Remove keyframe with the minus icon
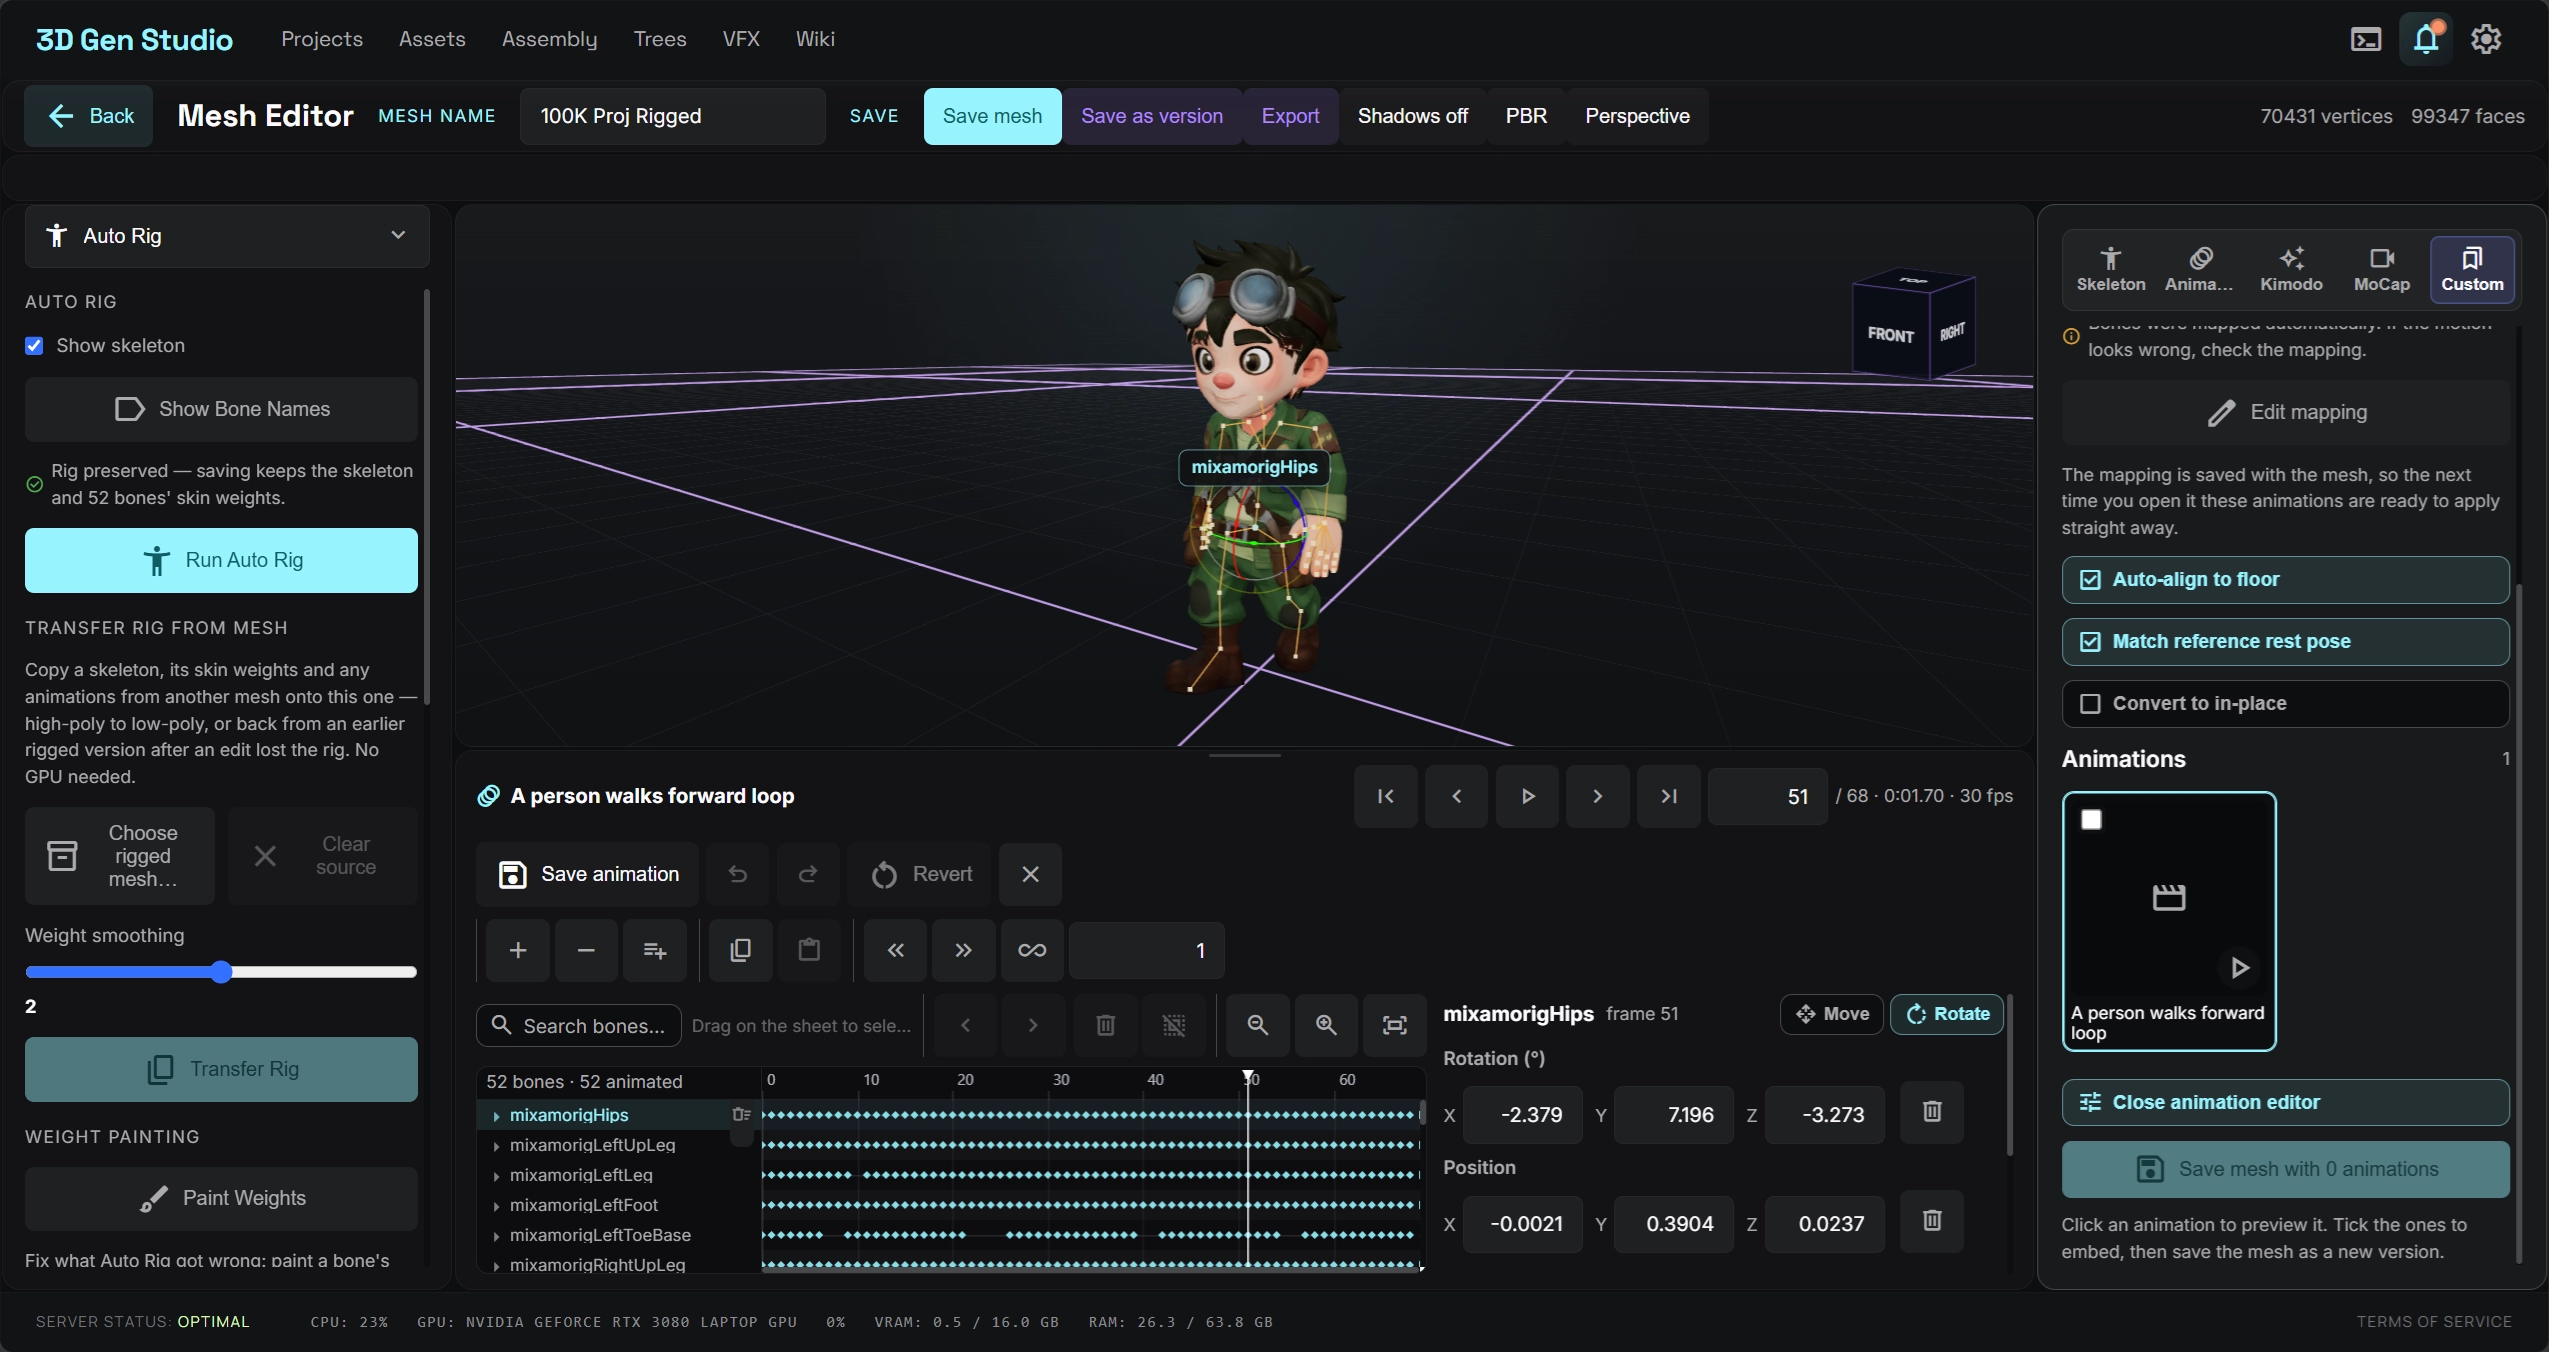 pos(586,950)
